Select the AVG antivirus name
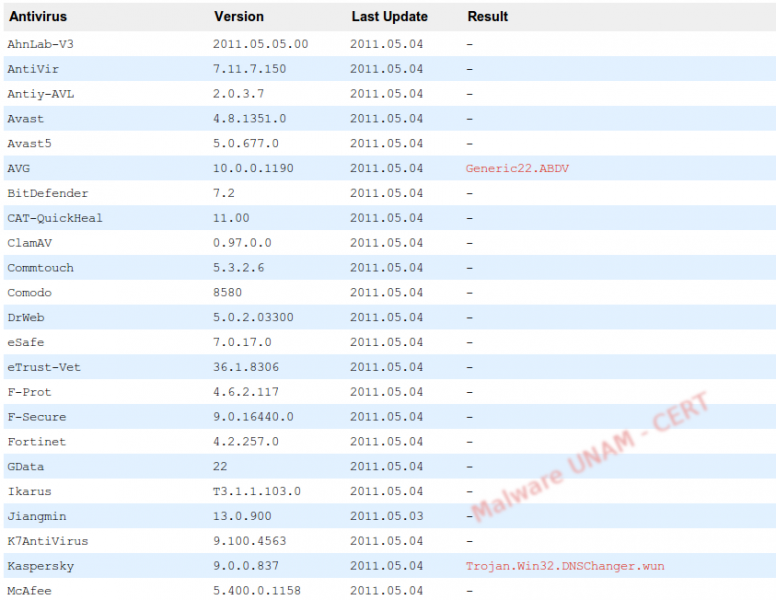Viewport: 776px width, 600px height. click(18, 168)
